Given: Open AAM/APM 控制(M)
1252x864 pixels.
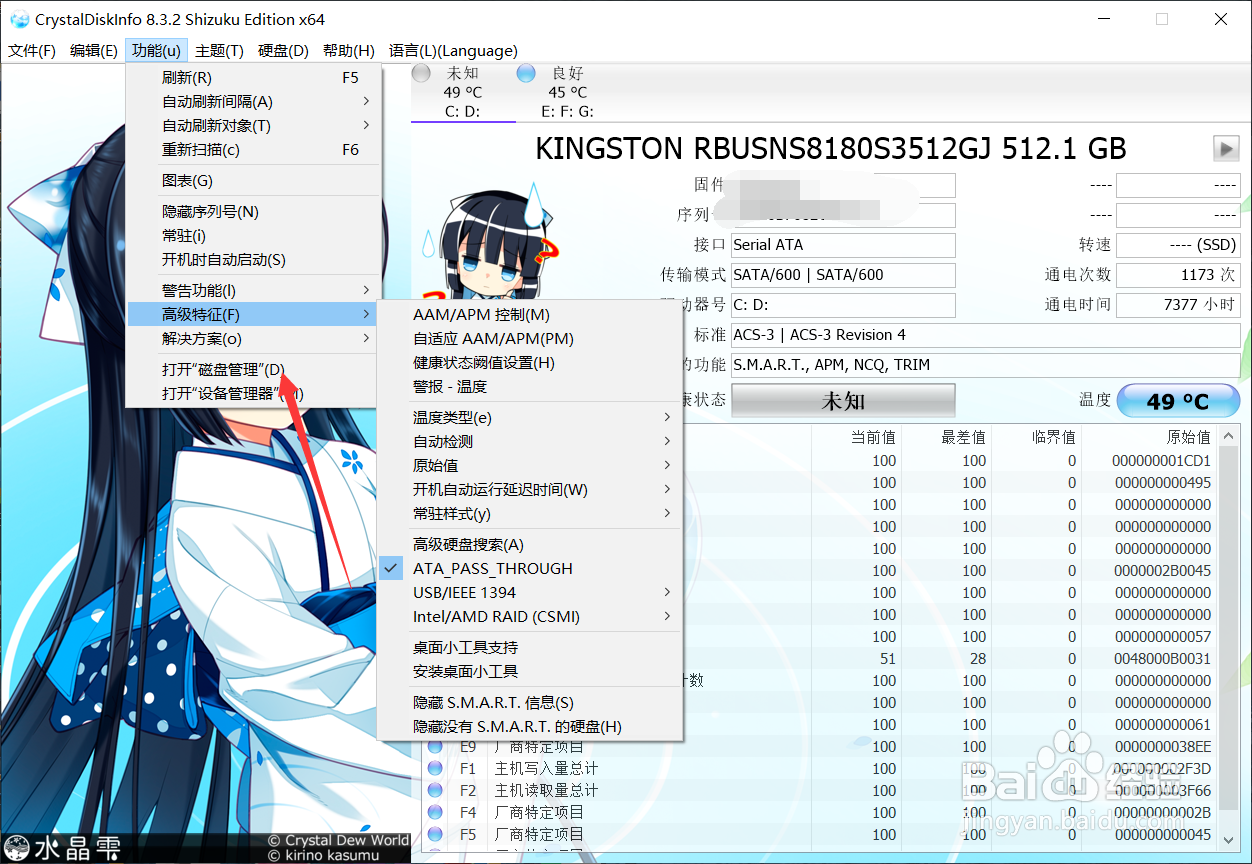Looking at the screenshot, I should coord(529,315).
